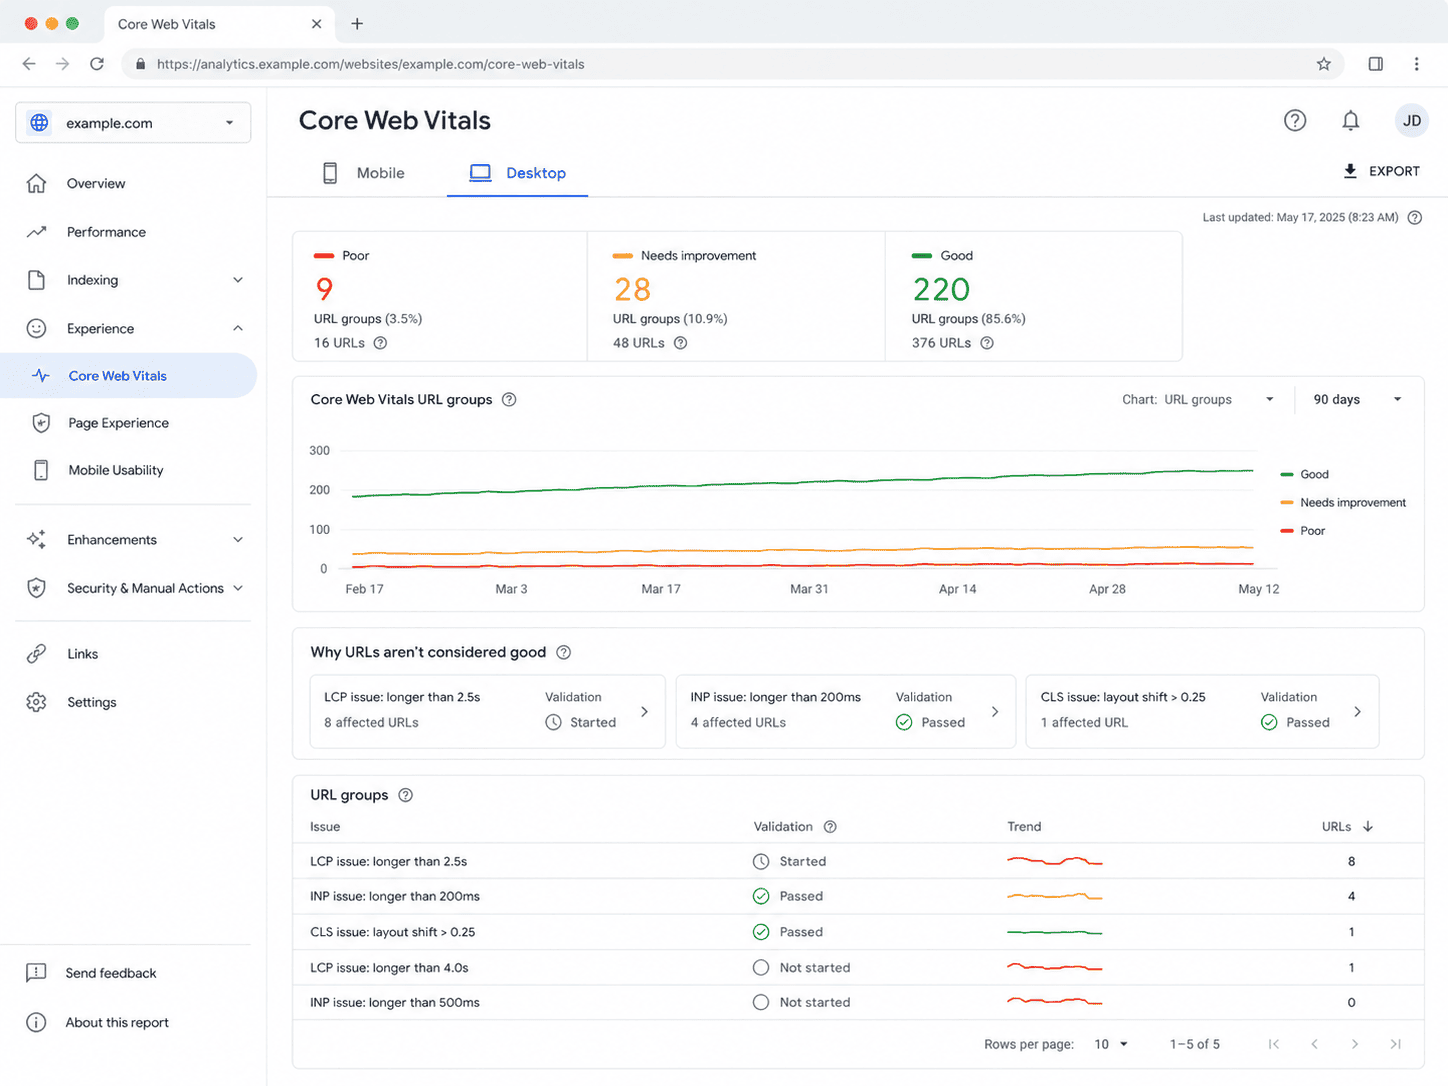Click the EXPORT button

1381,171
